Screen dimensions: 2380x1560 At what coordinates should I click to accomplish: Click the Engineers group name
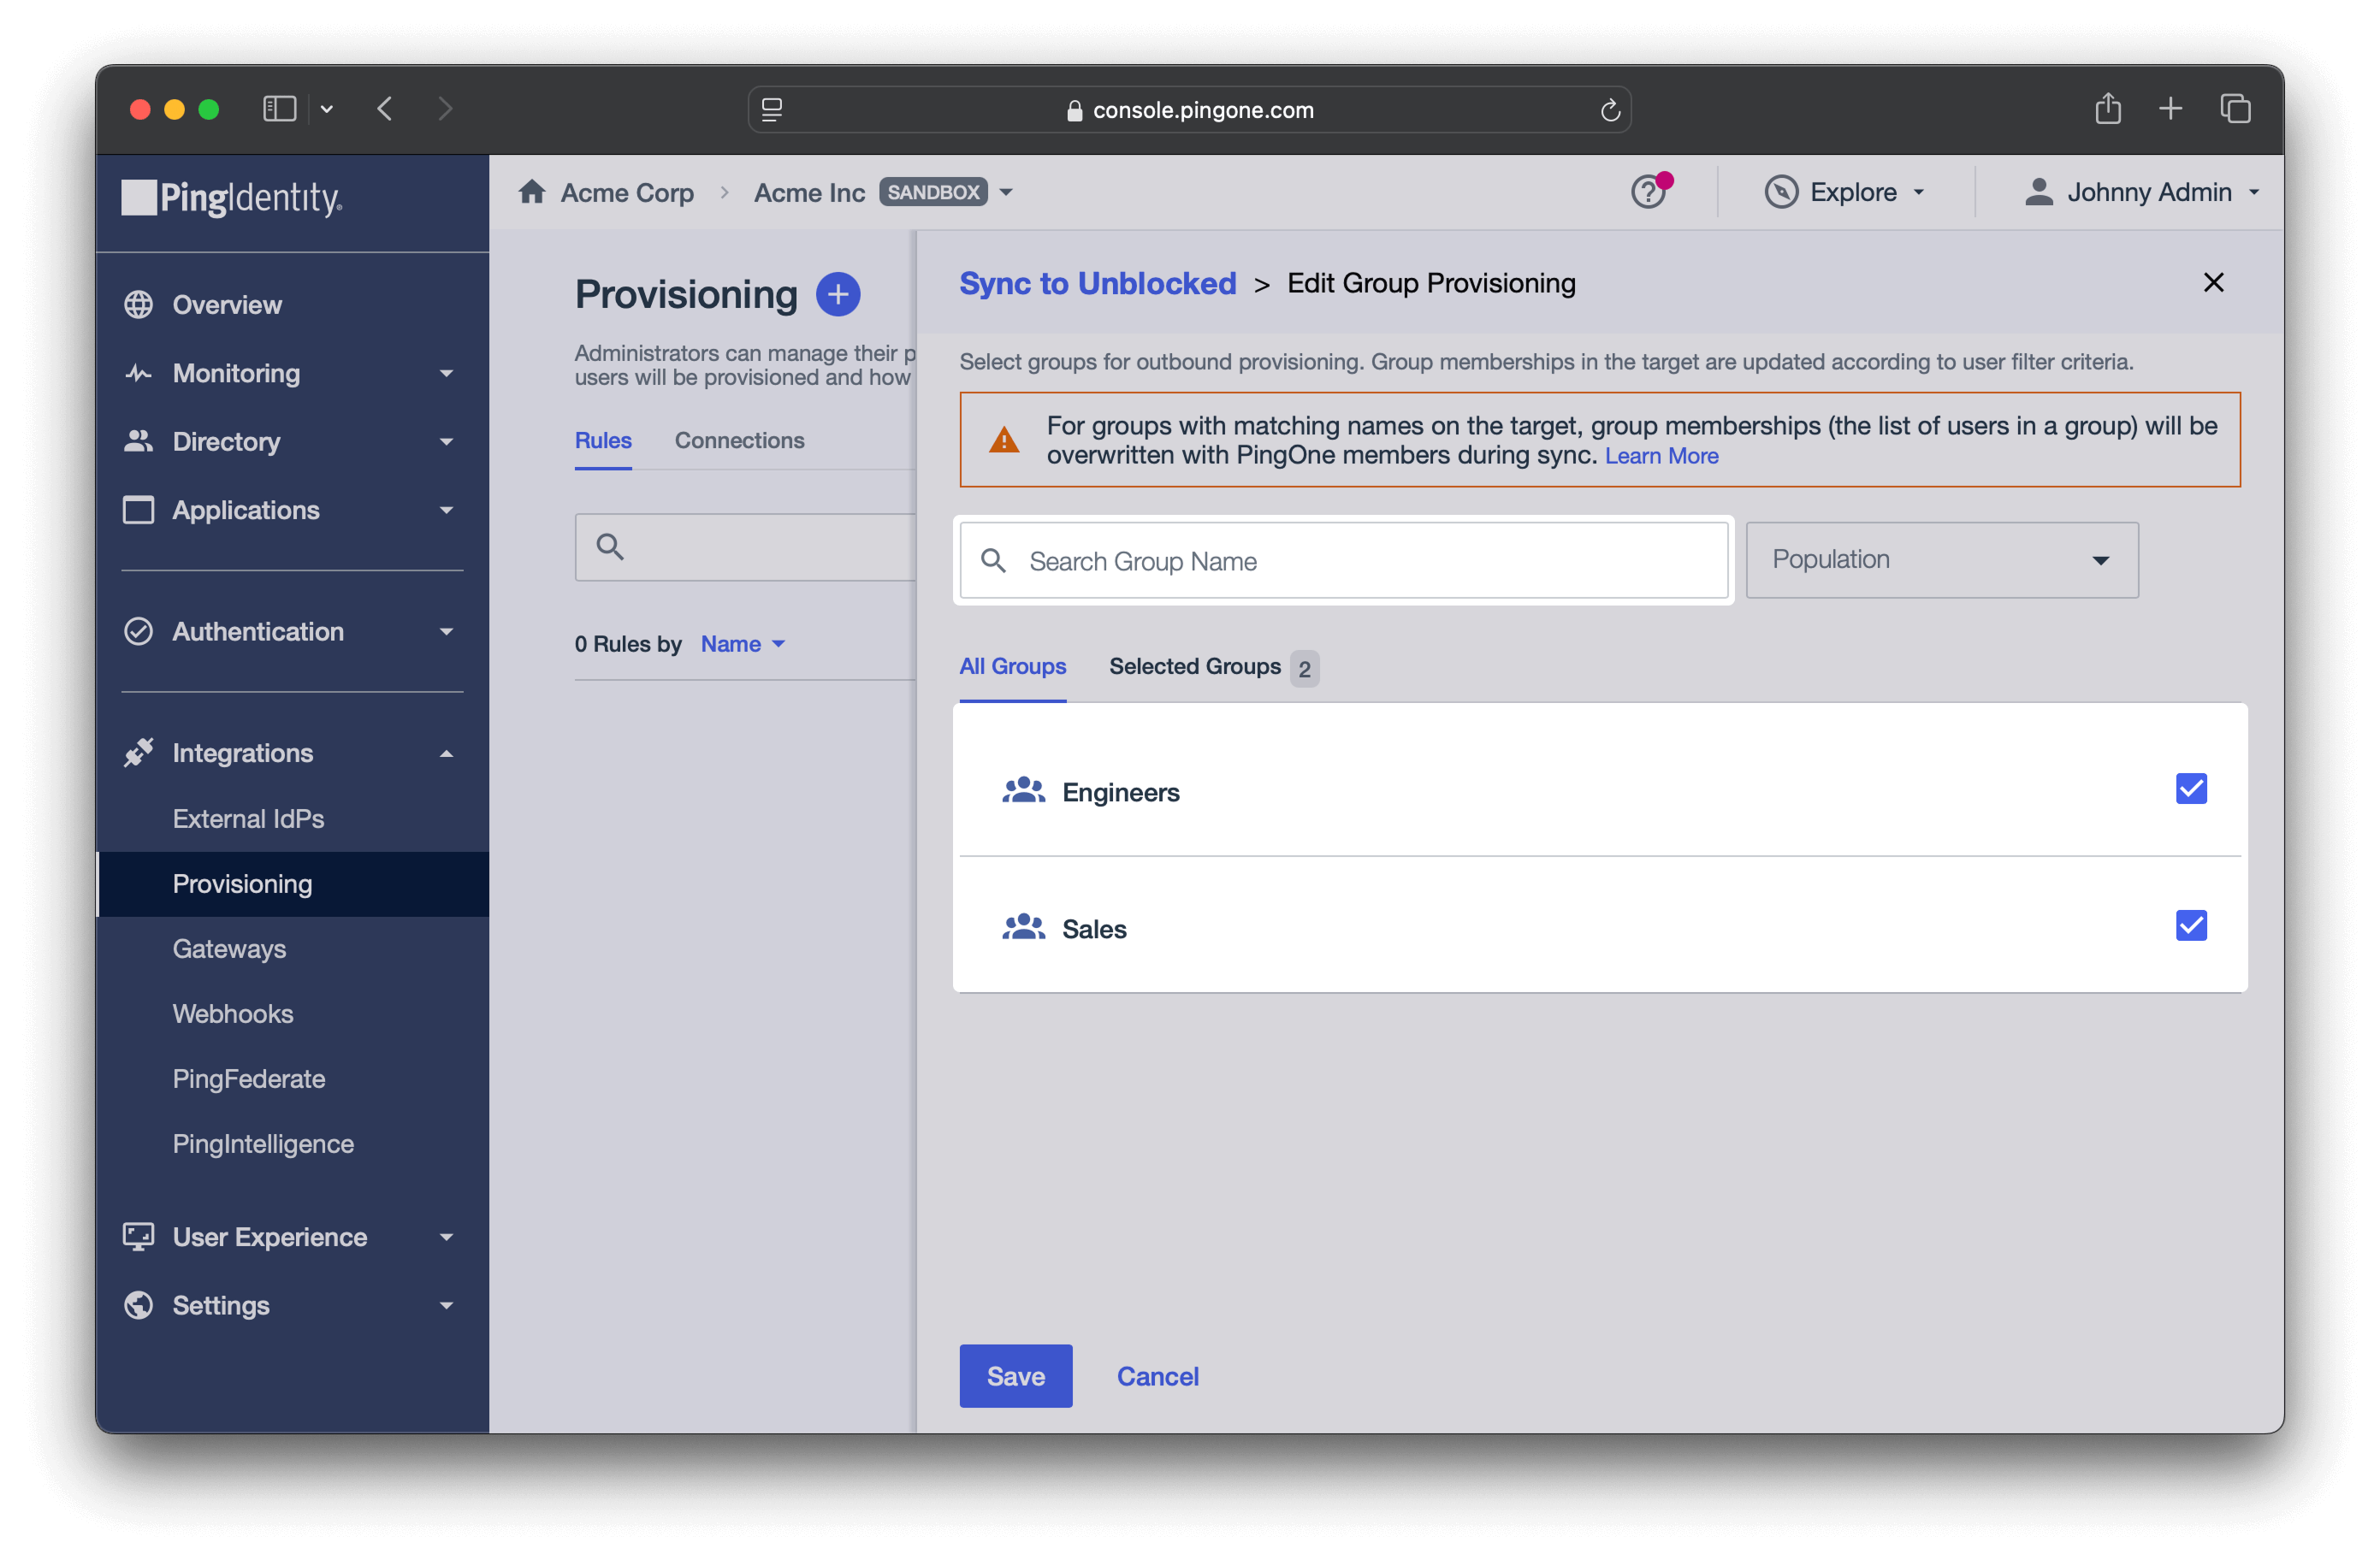(x=1120, y=792)
